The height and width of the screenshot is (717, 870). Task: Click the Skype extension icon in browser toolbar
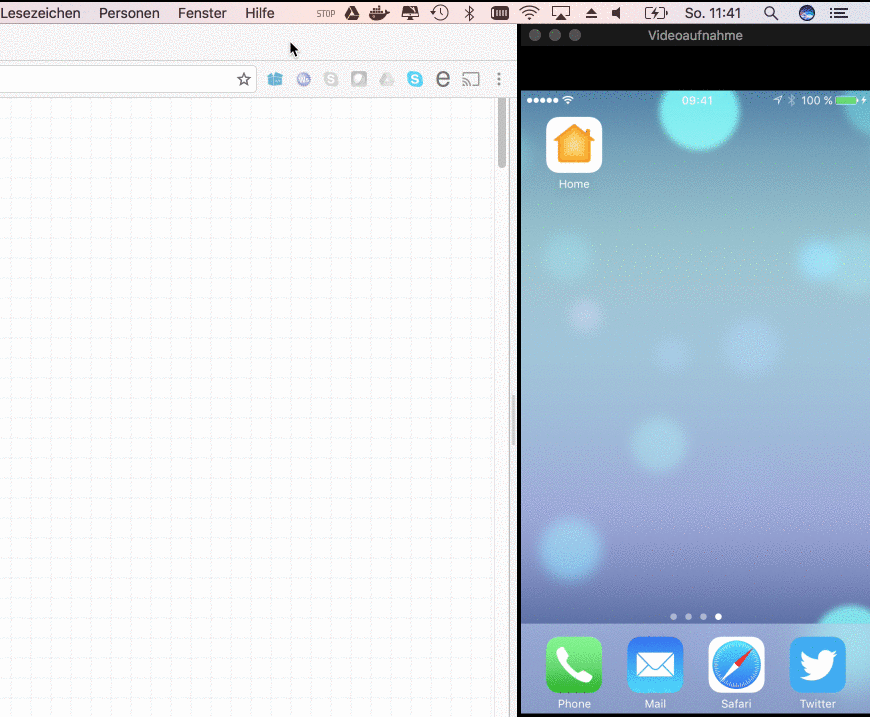(415, 79)
